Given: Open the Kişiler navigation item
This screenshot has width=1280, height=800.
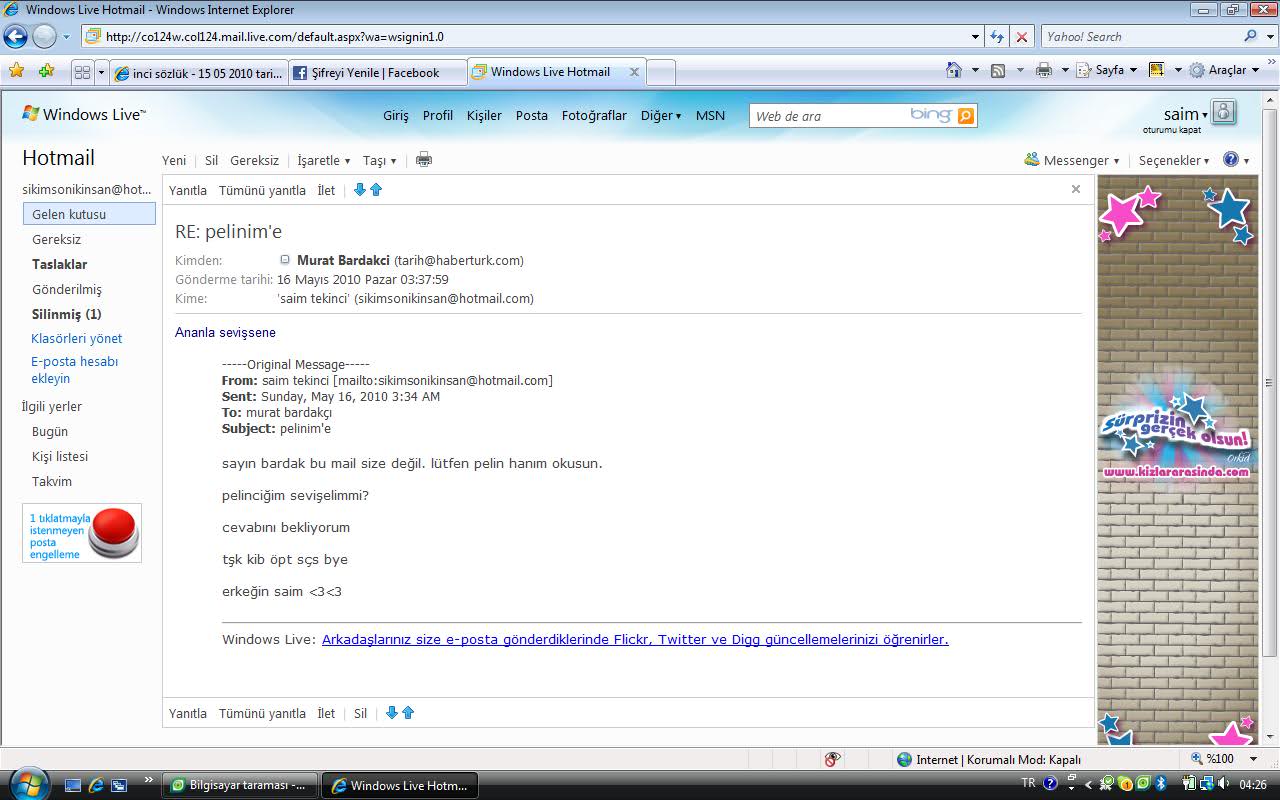Looking at the screenshot, I should [484, 116].
